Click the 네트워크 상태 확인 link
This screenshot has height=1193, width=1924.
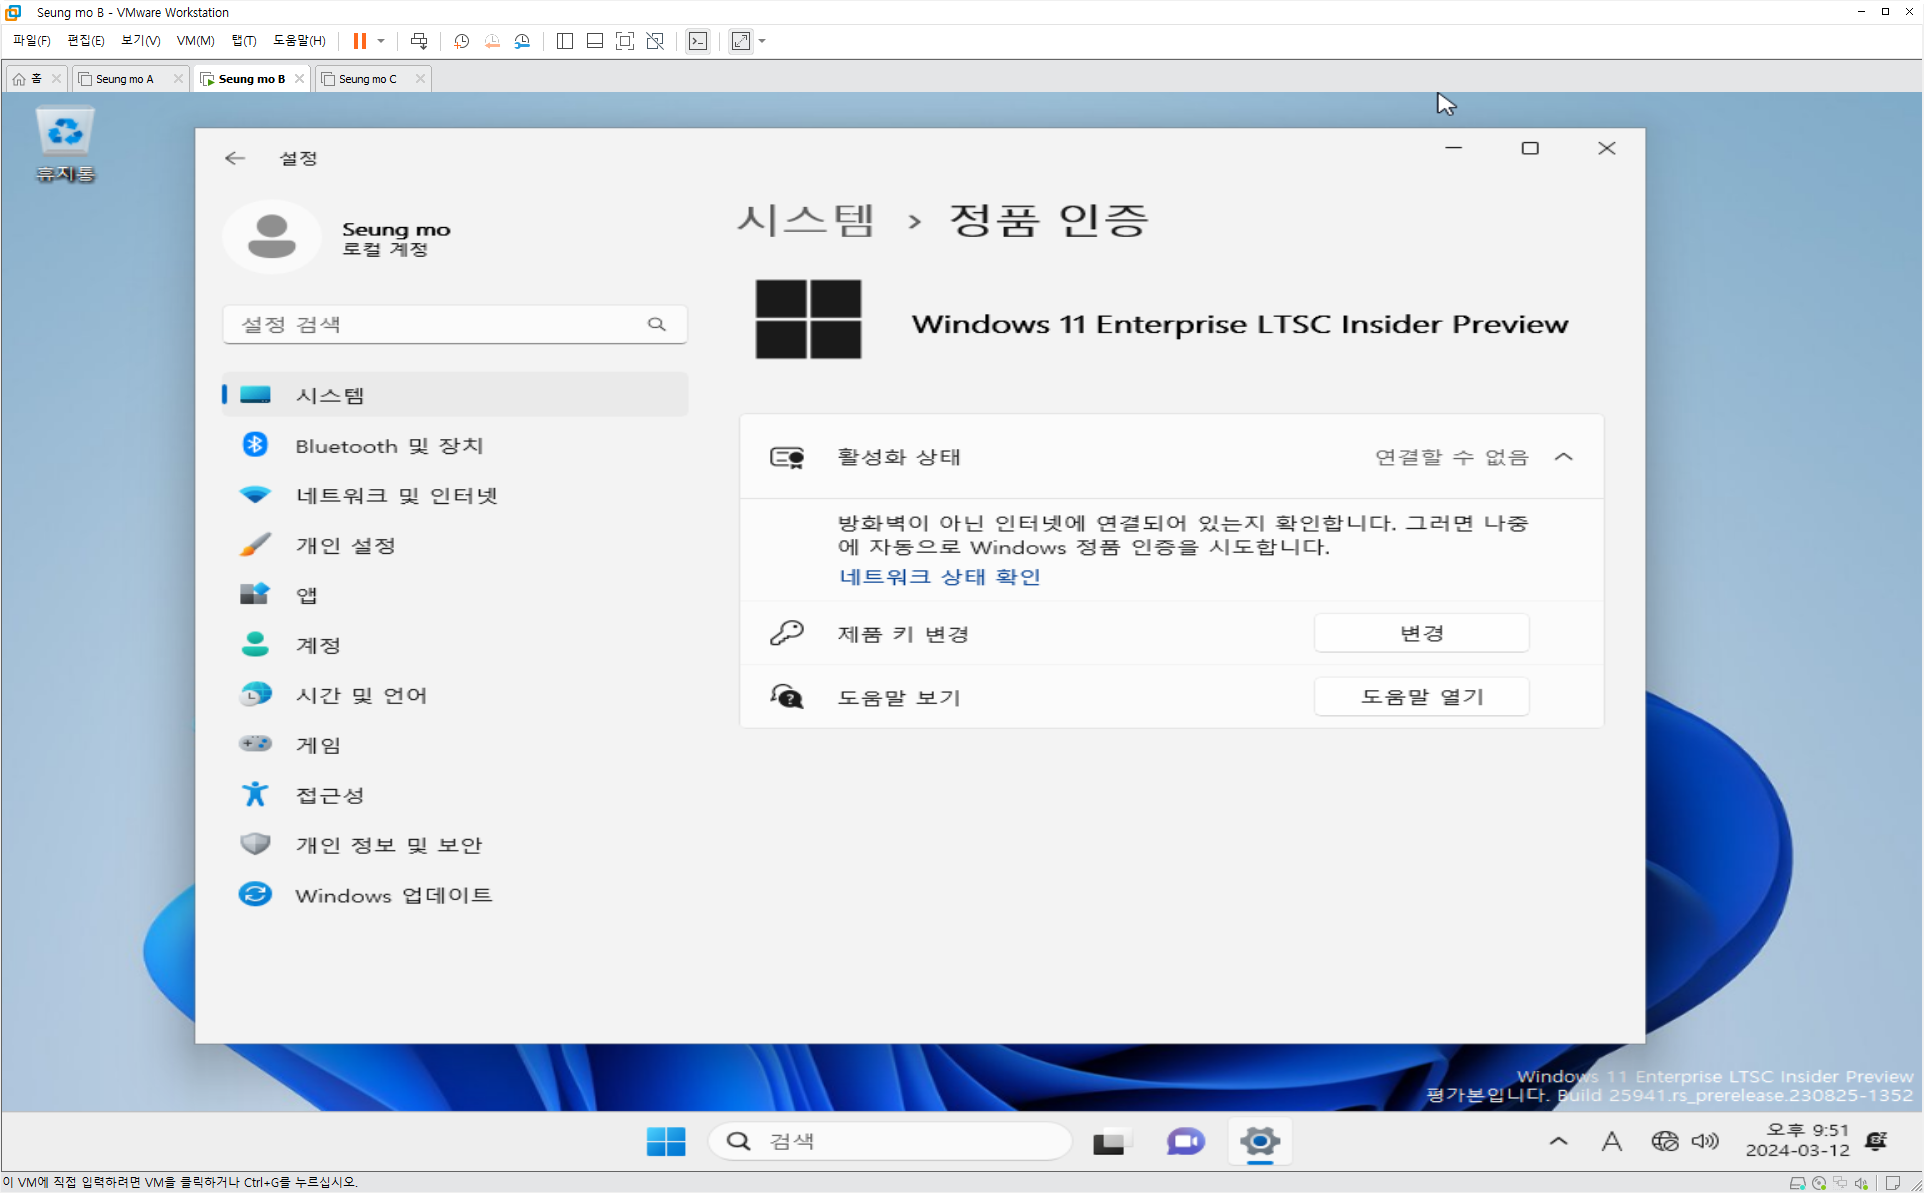point(939,577)
